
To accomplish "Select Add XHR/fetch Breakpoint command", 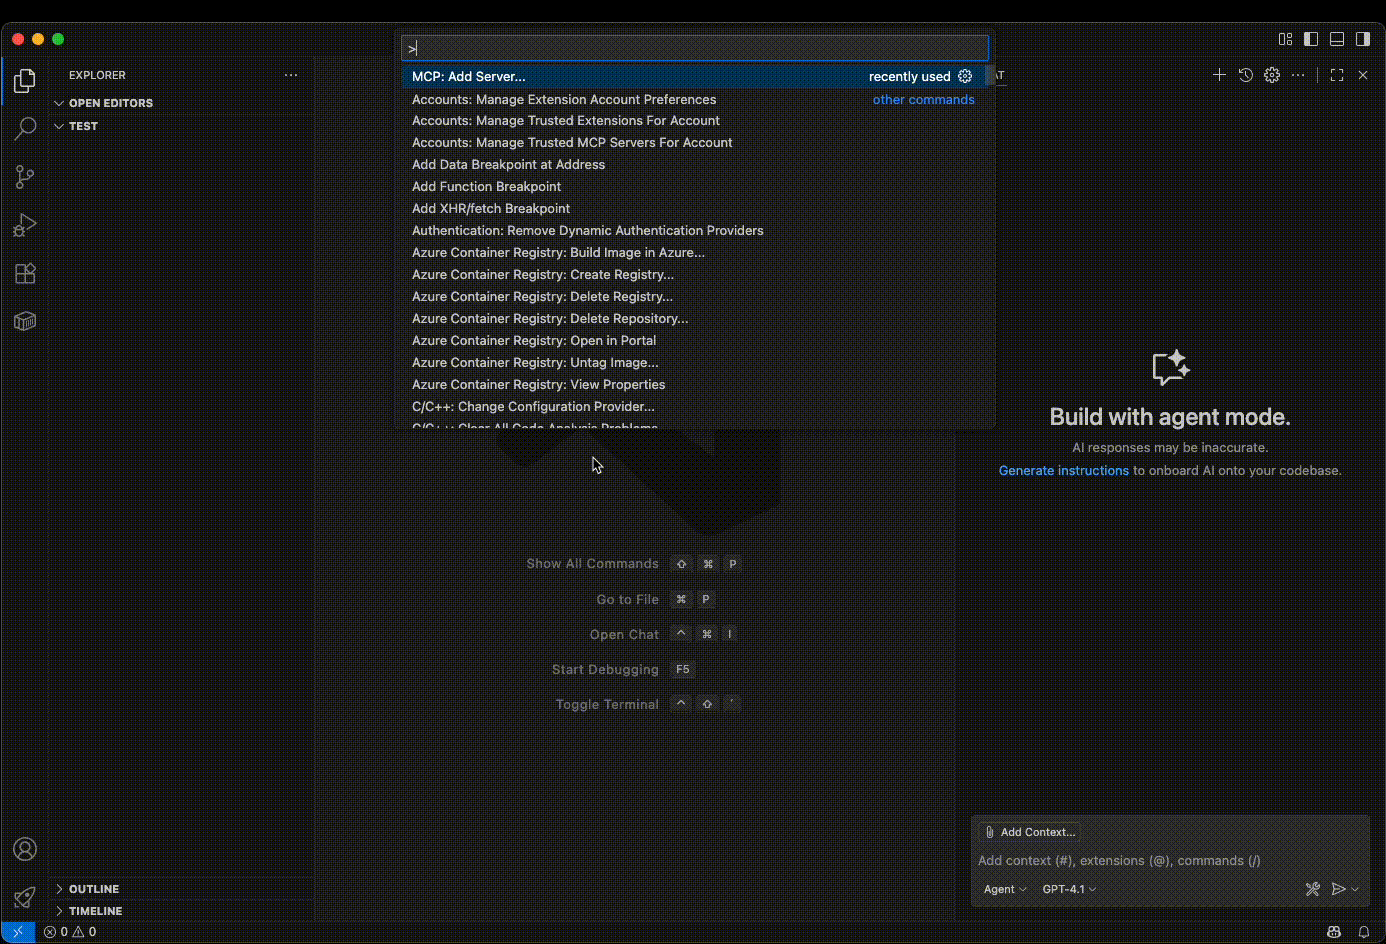I will [x=694, y=209].
